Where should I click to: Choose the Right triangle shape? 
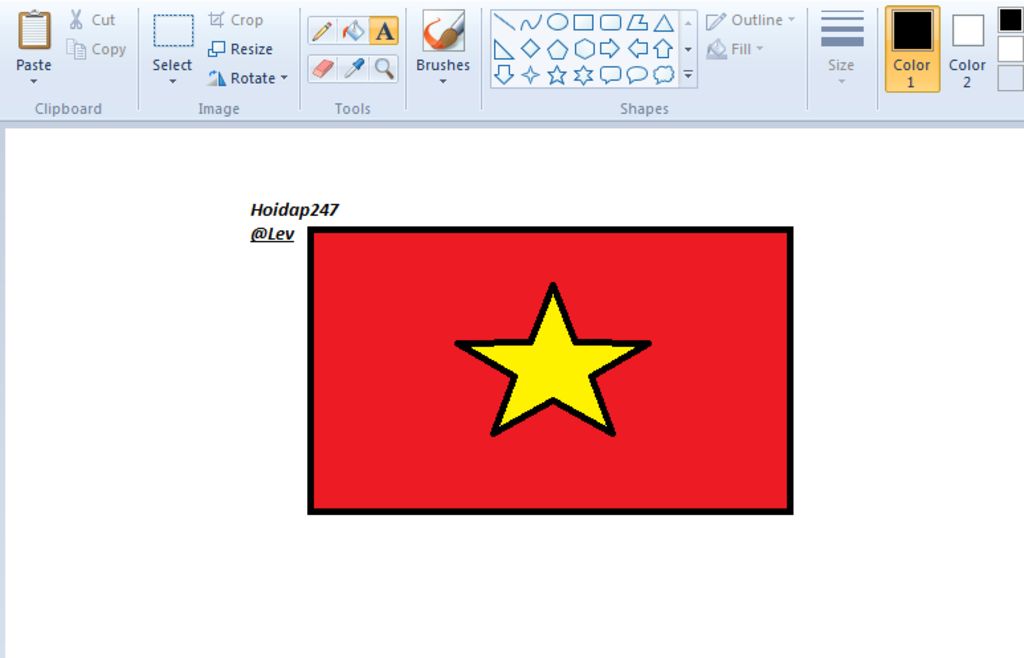click(504, 49)
